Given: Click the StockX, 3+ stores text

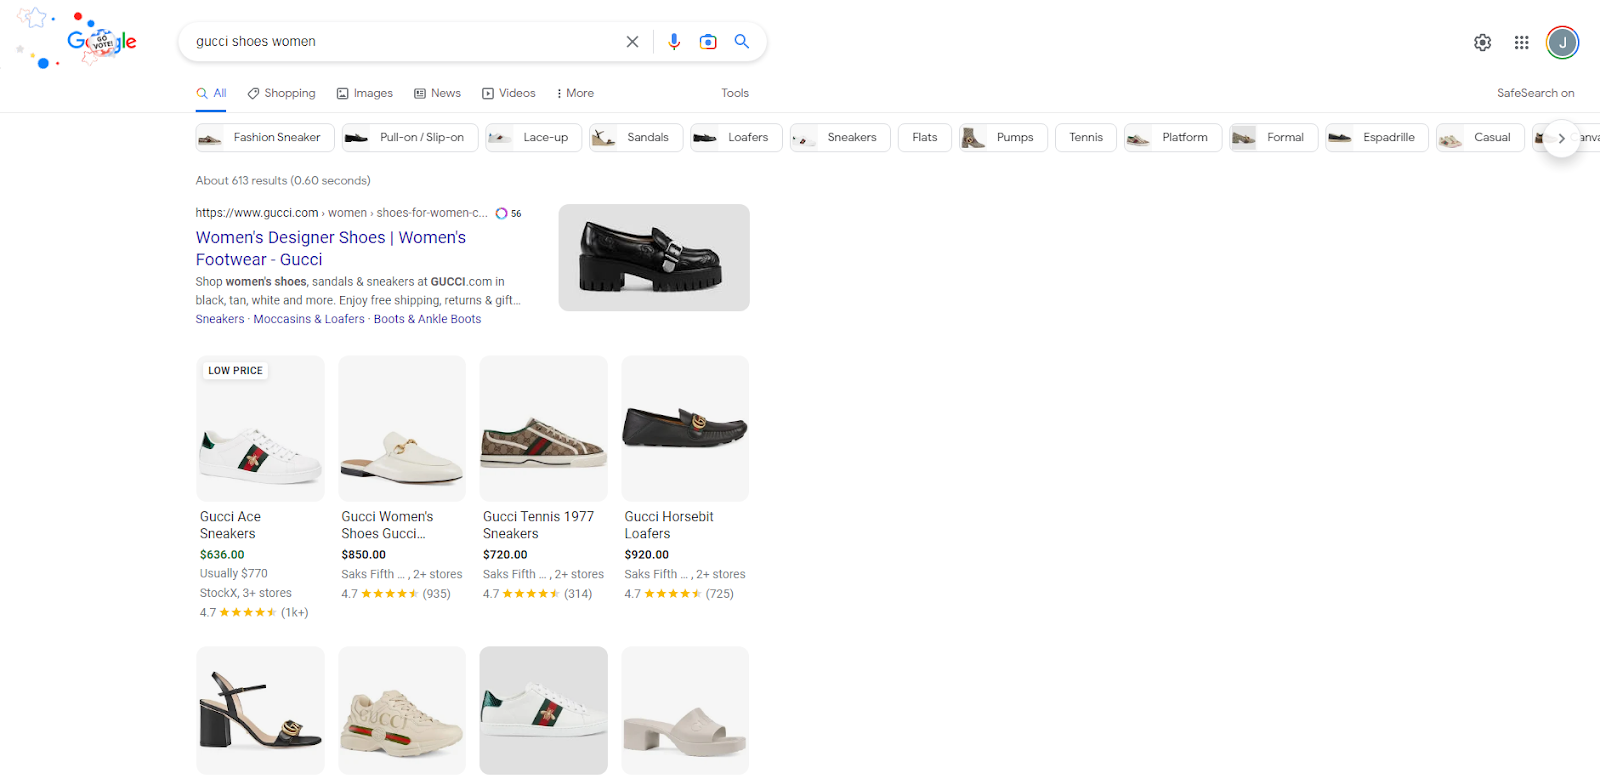Looking at the screenshot, I should pyautogui.click(x=246, y=593).
